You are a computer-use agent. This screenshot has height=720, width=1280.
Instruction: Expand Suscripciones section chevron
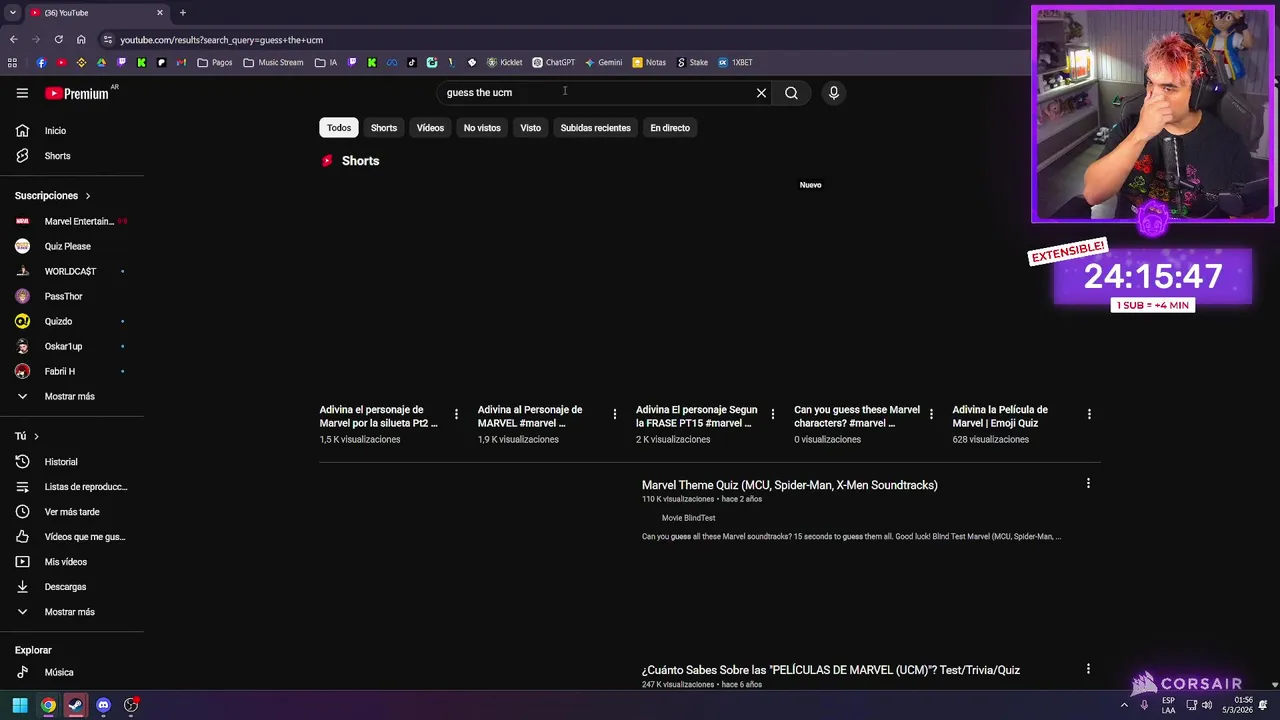[88, 196]
